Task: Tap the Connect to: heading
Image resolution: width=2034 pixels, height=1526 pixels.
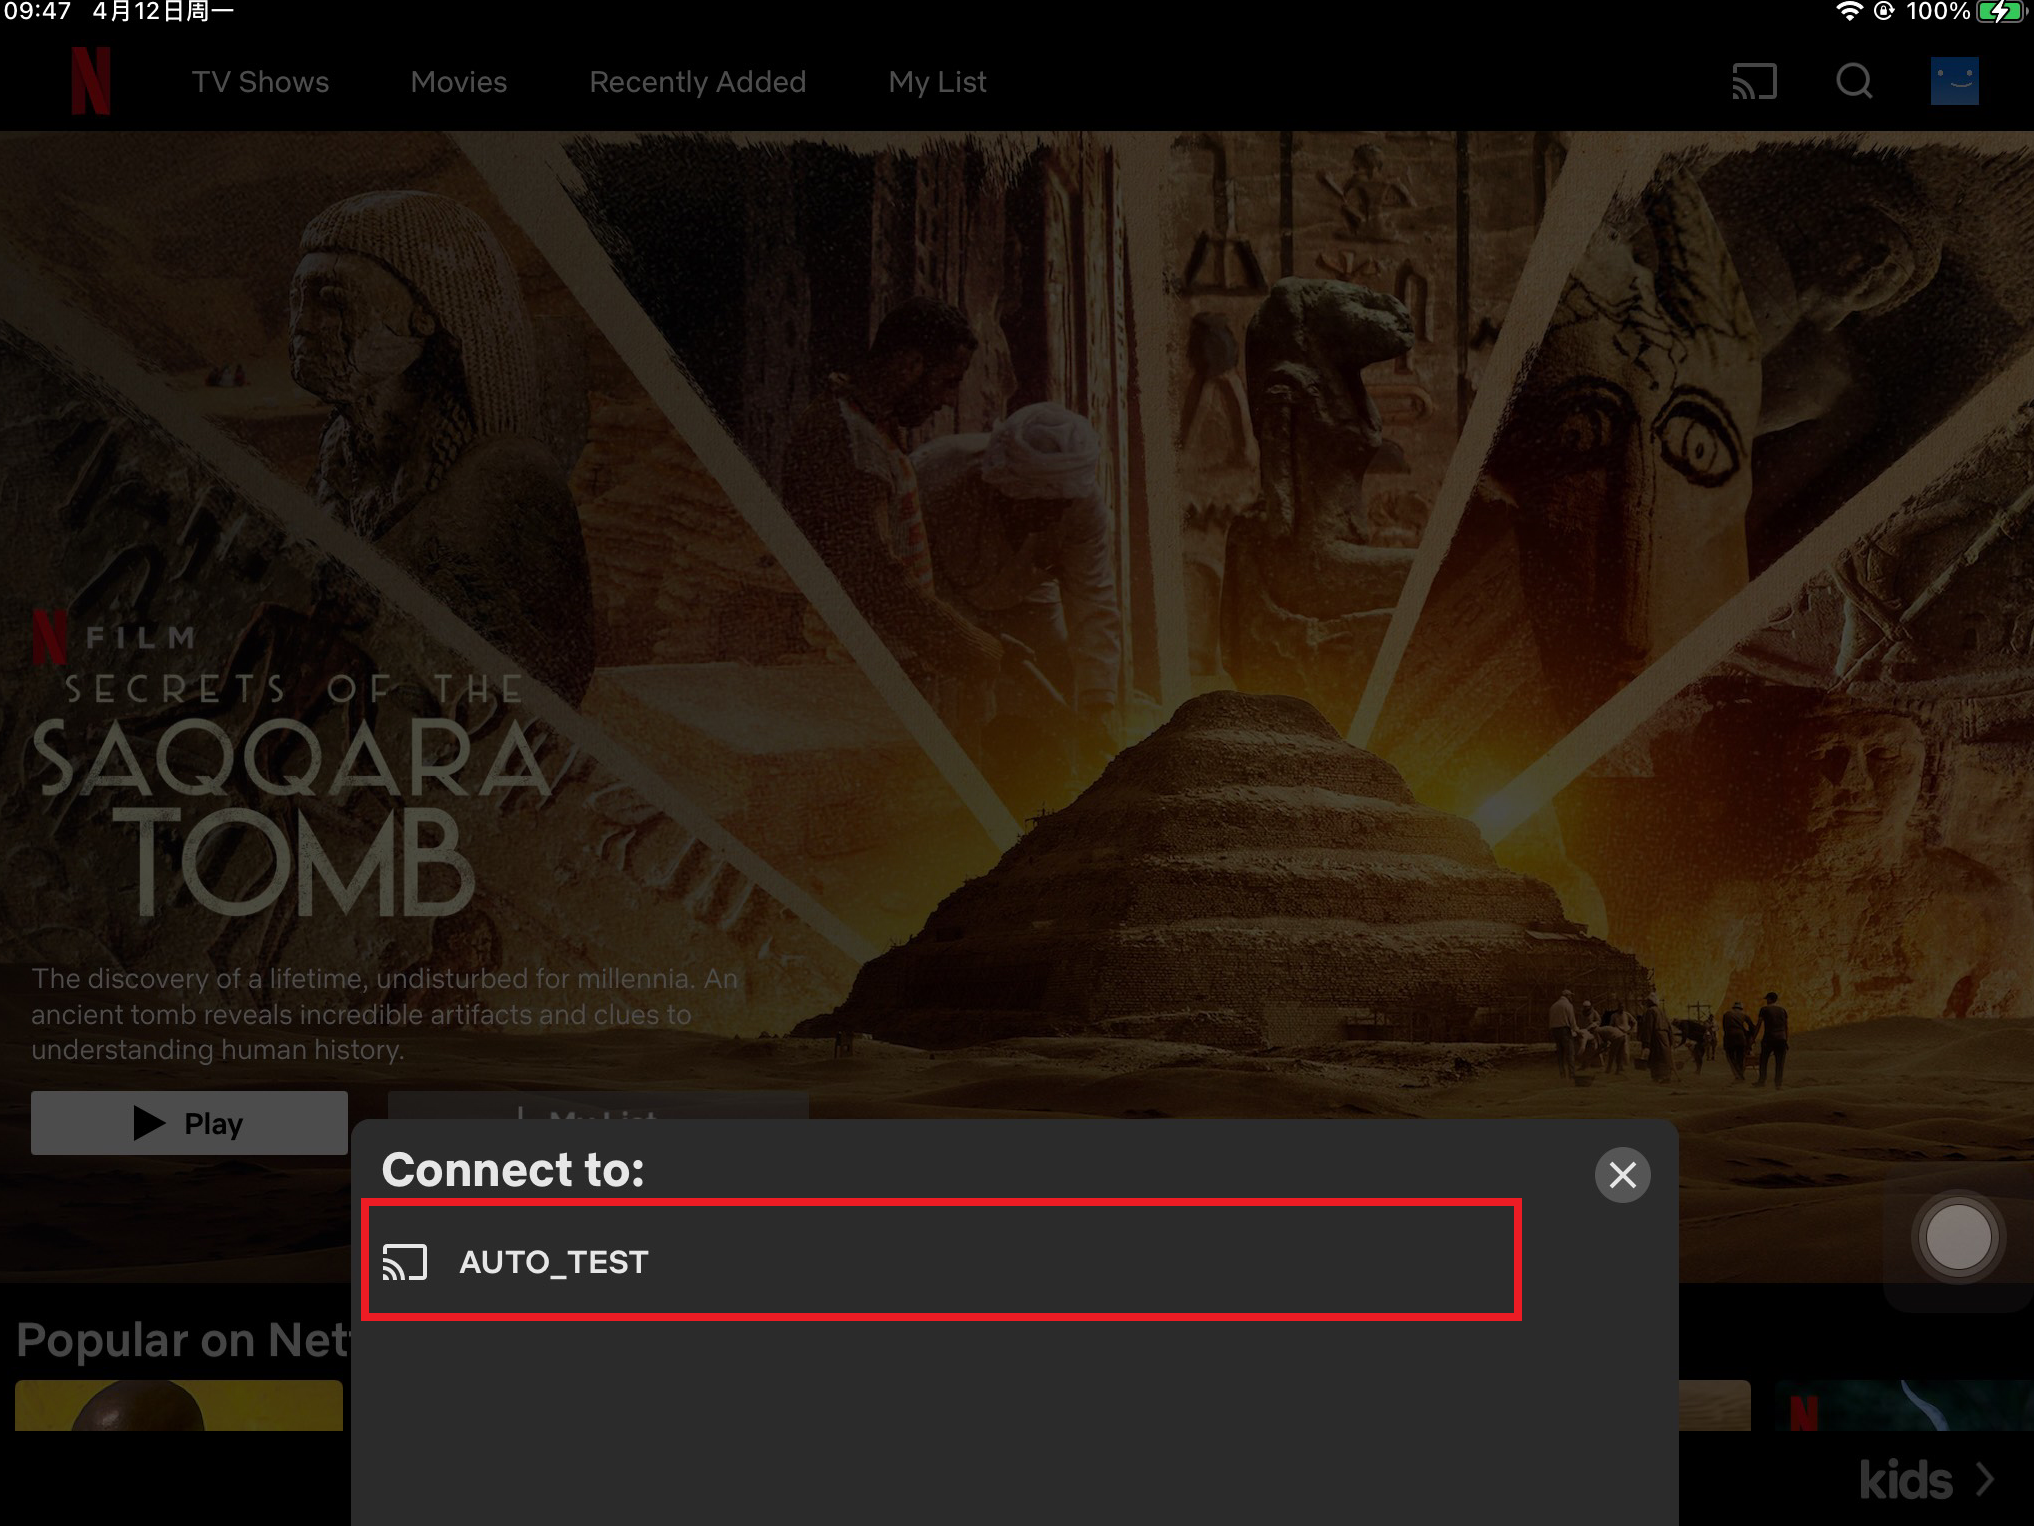Action: click(513, 1169)
